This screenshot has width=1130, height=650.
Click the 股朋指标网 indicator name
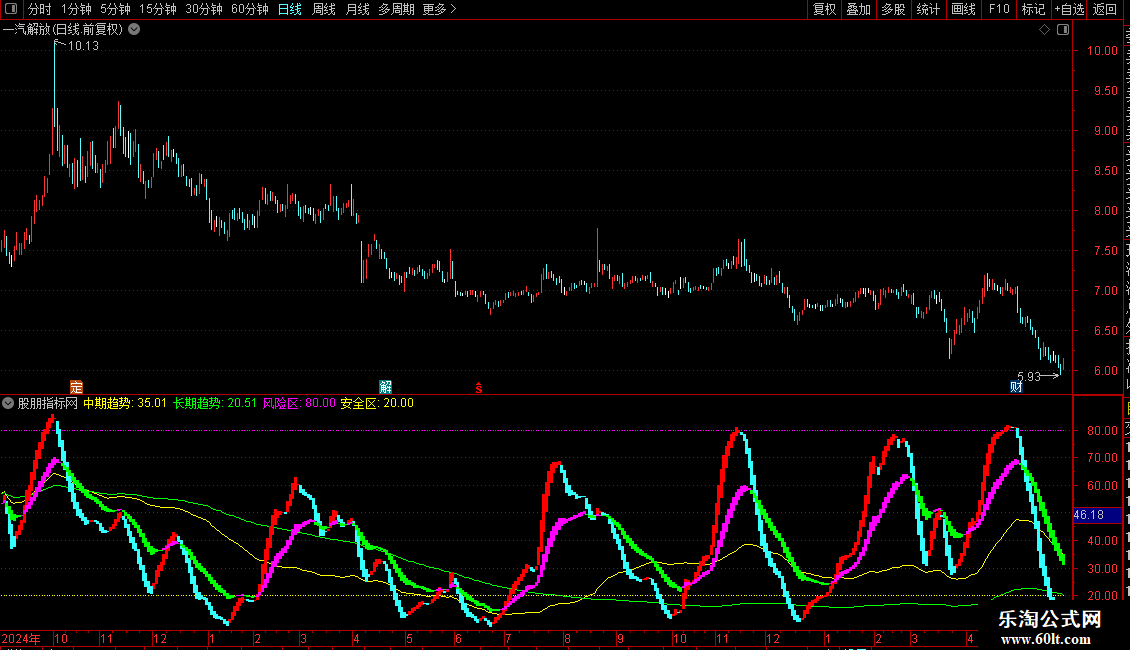coord(48,404)
